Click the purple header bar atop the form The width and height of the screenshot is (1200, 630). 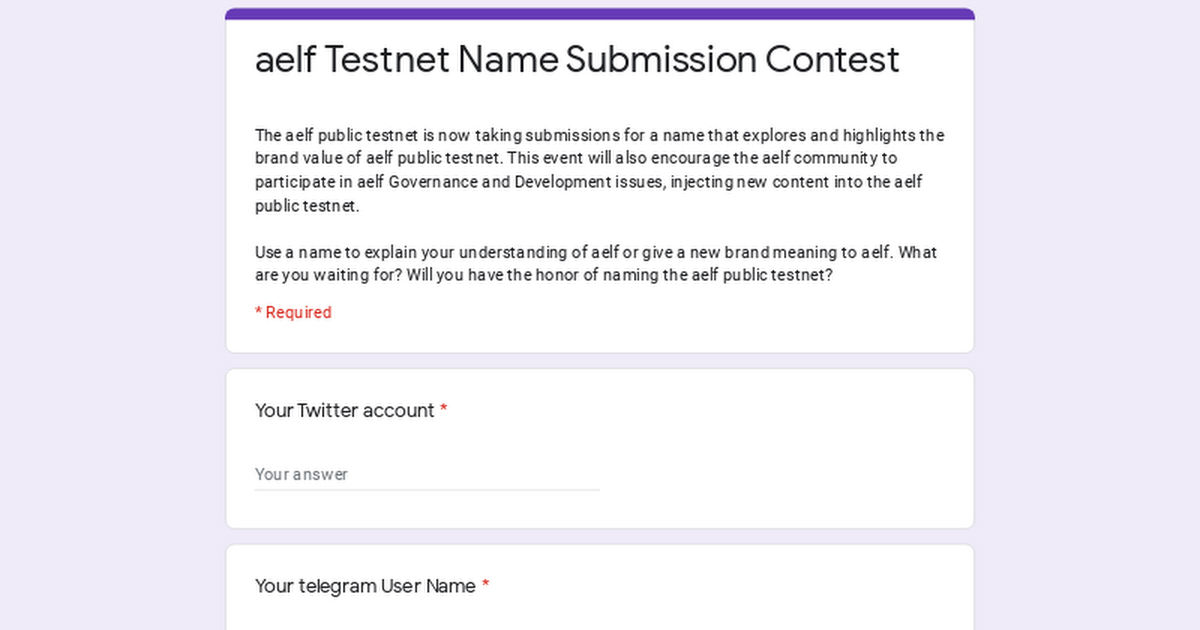[600, 14]
